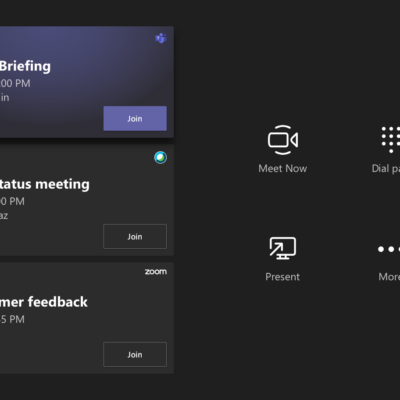Join the Briefing meeting
Image resolution: width=400 pixels, height=400 pixels.
[135, 118]
